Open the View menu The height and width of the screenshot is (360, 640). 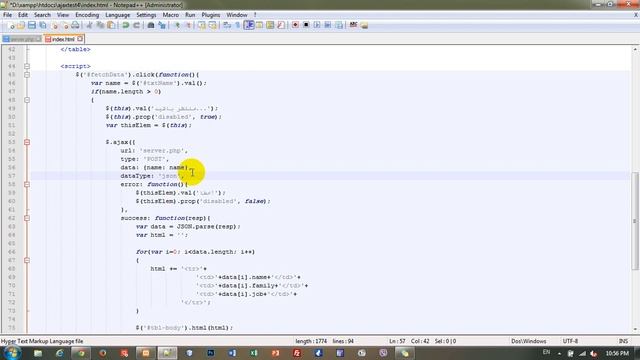coord(62,15)
